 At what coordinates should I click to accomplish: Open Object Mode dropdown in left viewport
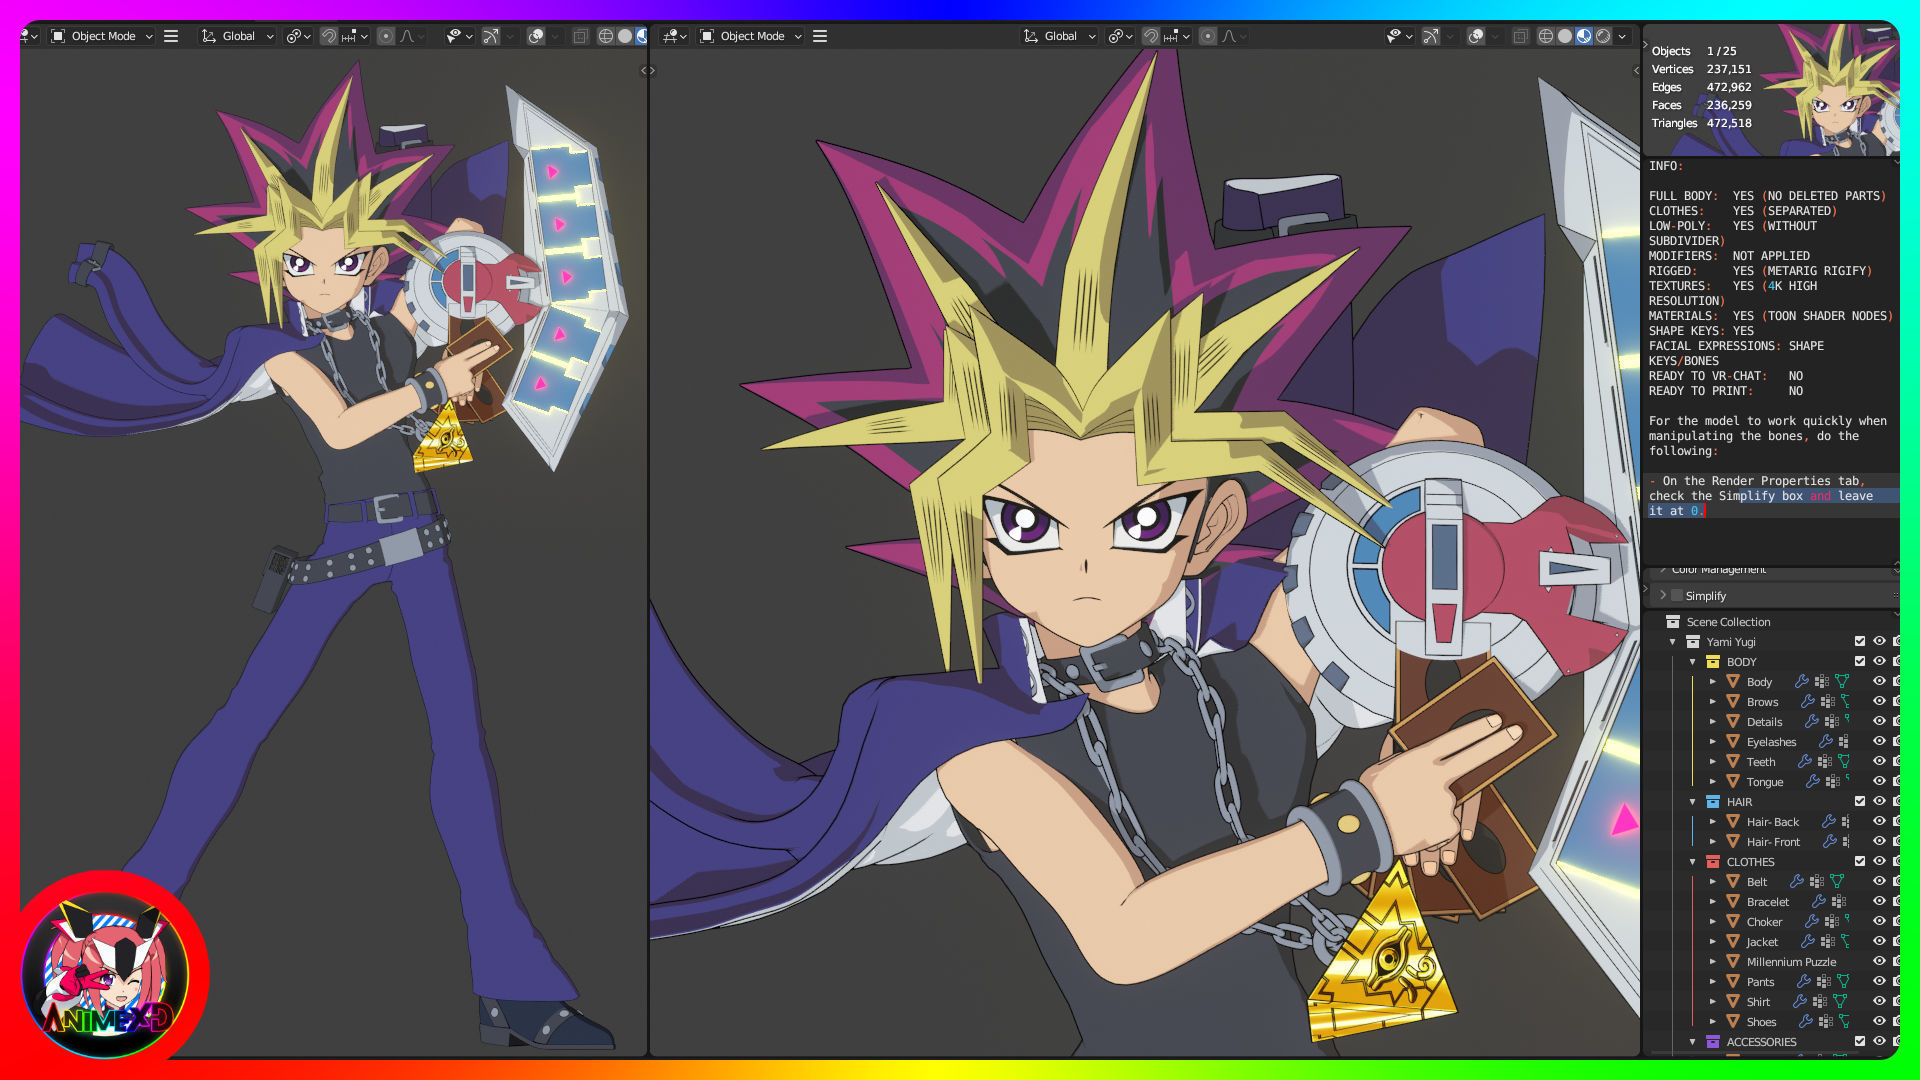point(102,36)
